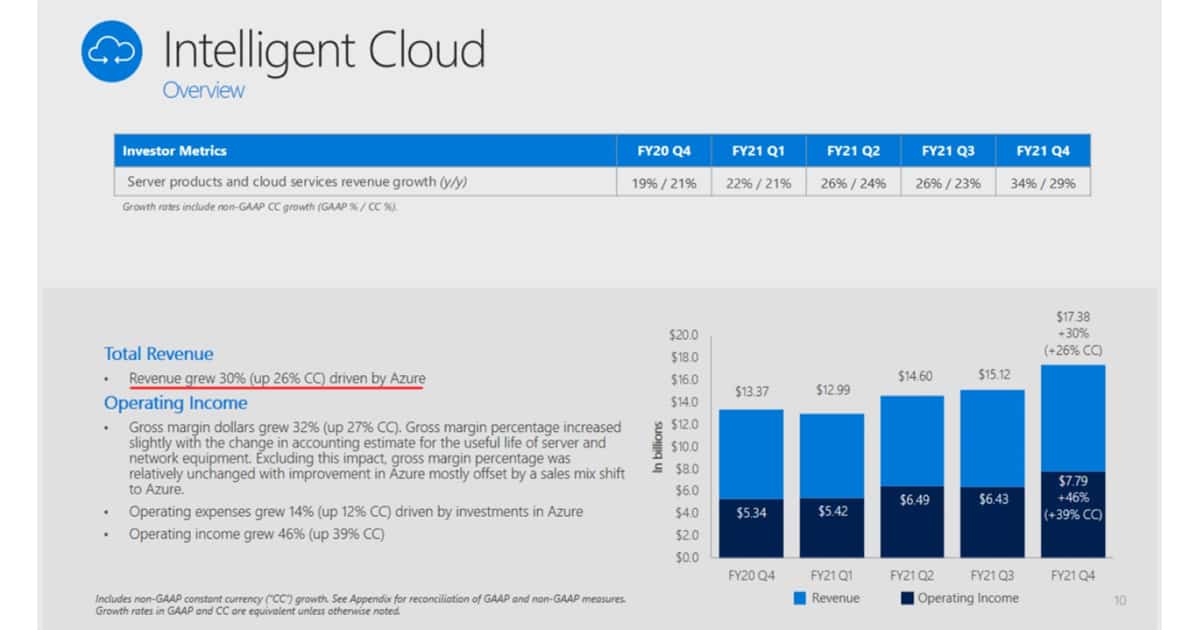Open the "Overview" subtitle link

pos(203,90)
